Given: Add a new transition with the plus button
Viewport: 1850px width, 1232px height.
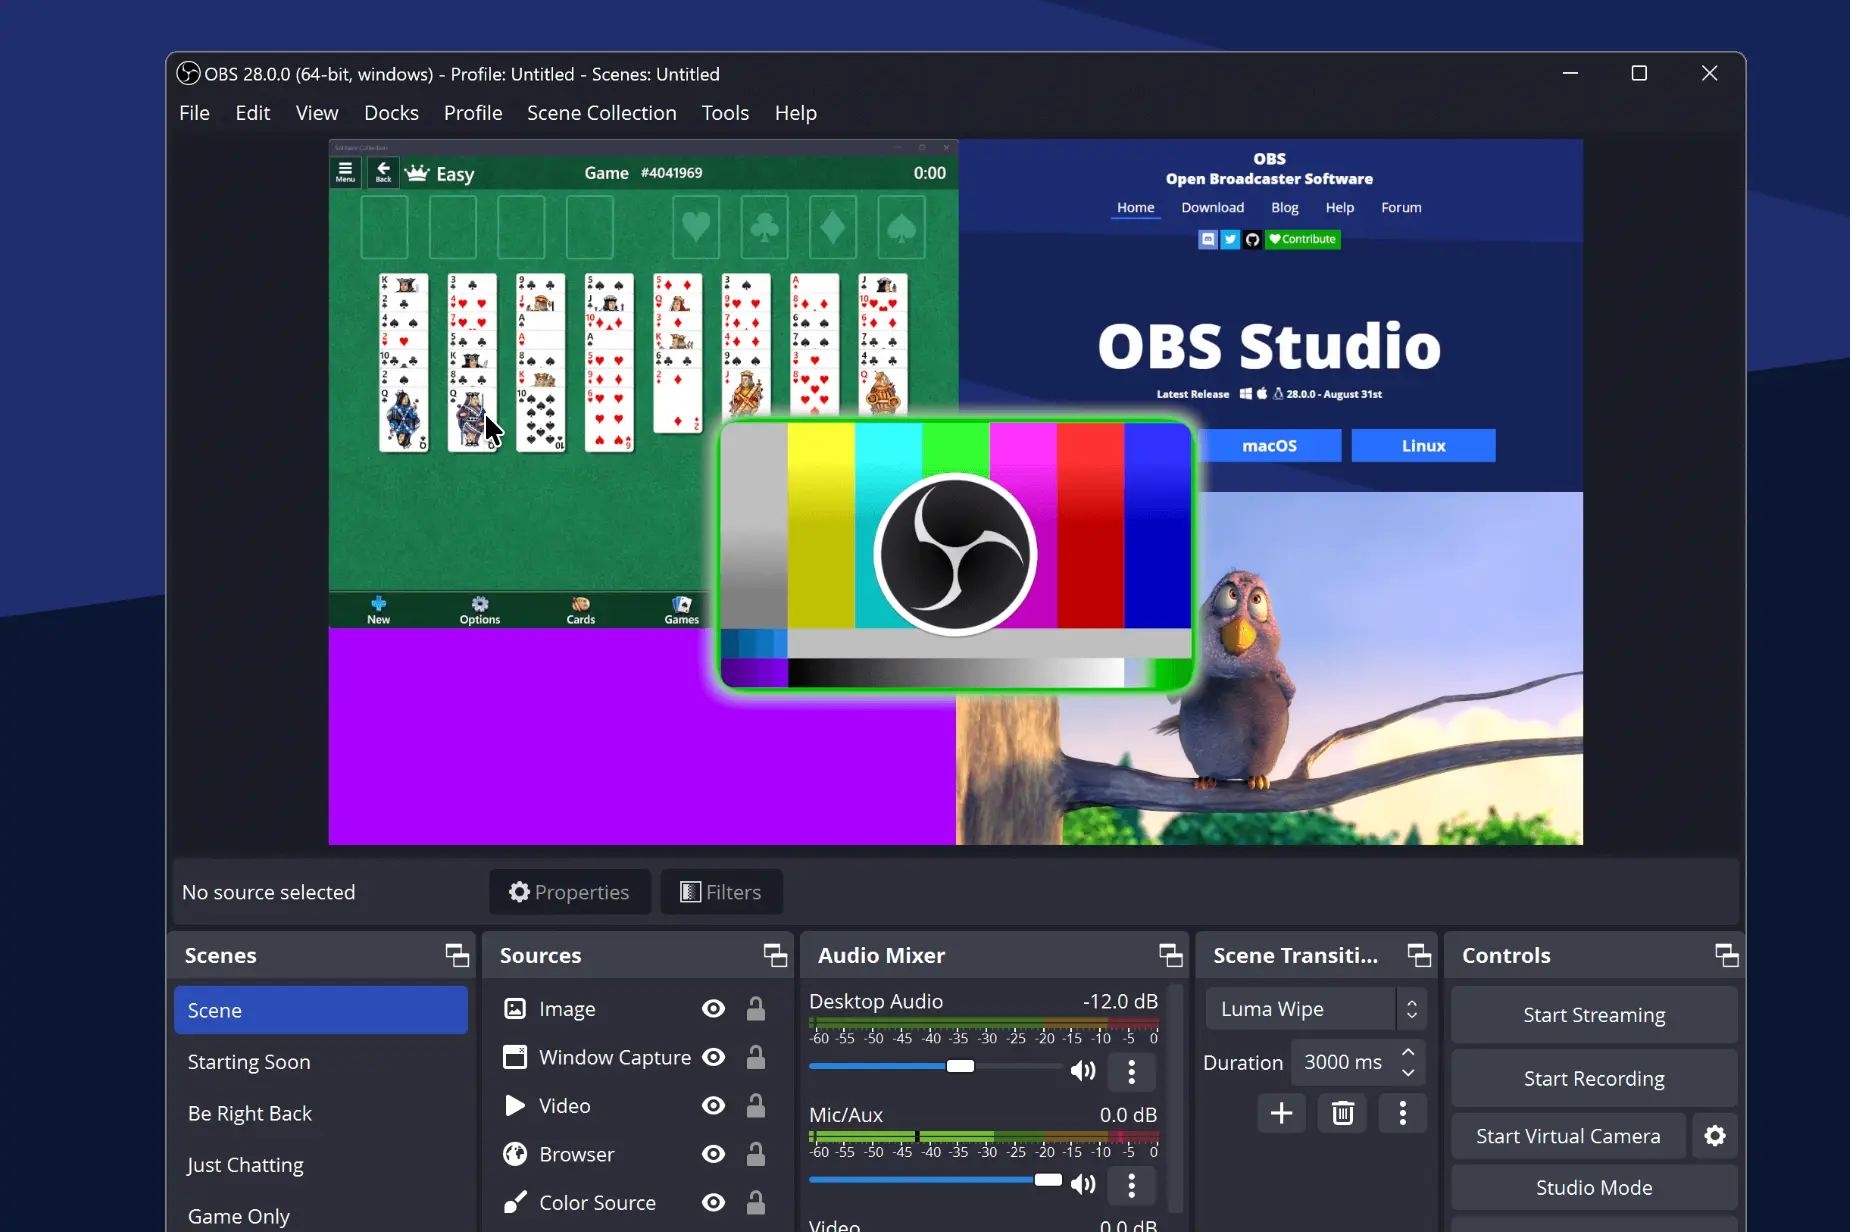Looking at the screenshot, I should (1281, 1113).
